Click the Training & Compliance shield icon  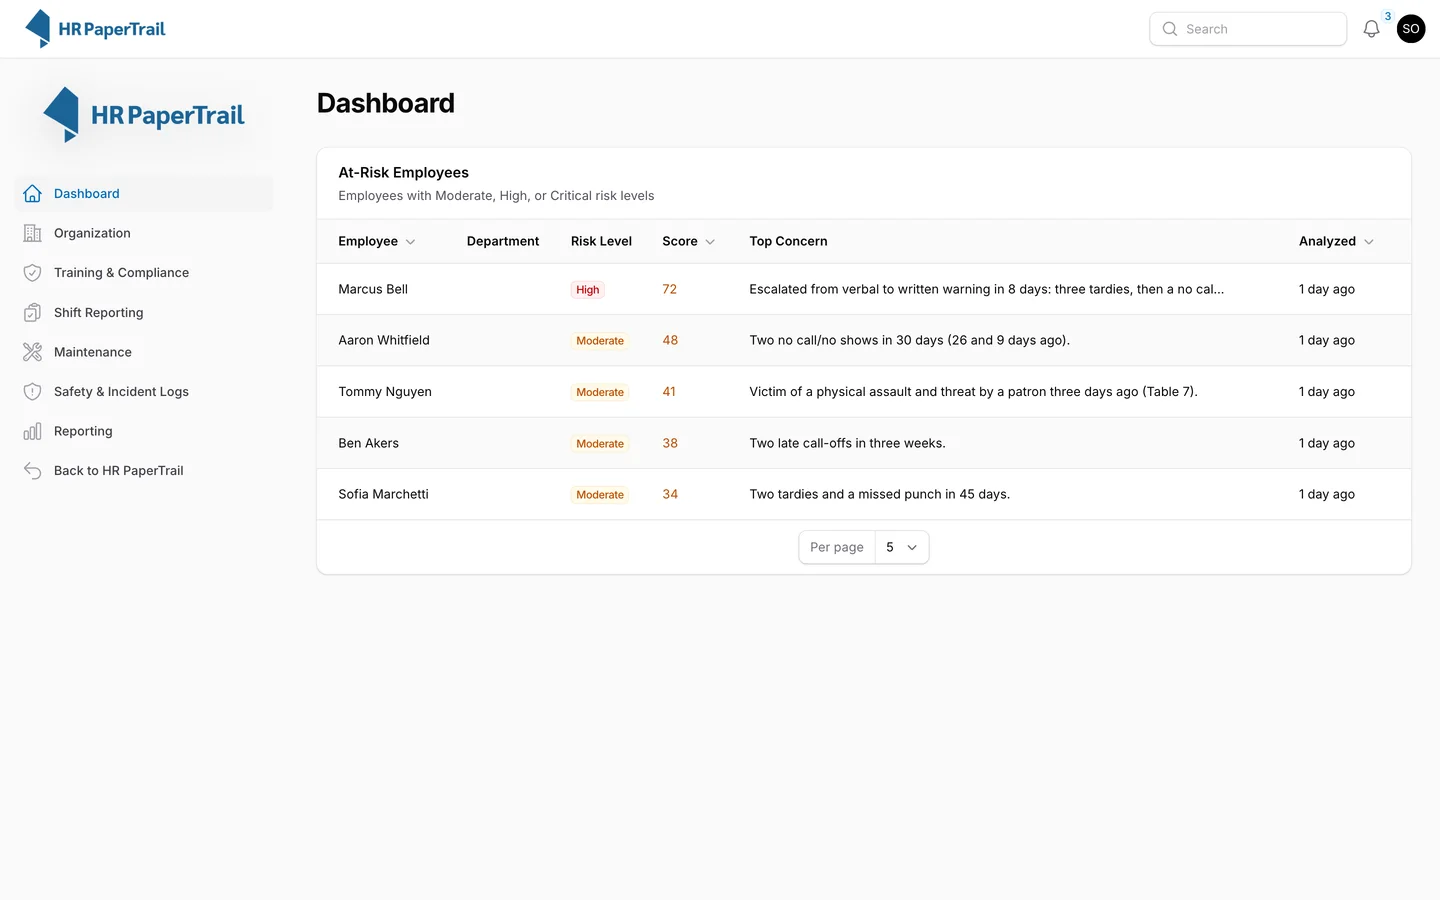pyautogui.click(x=32, y=273)
